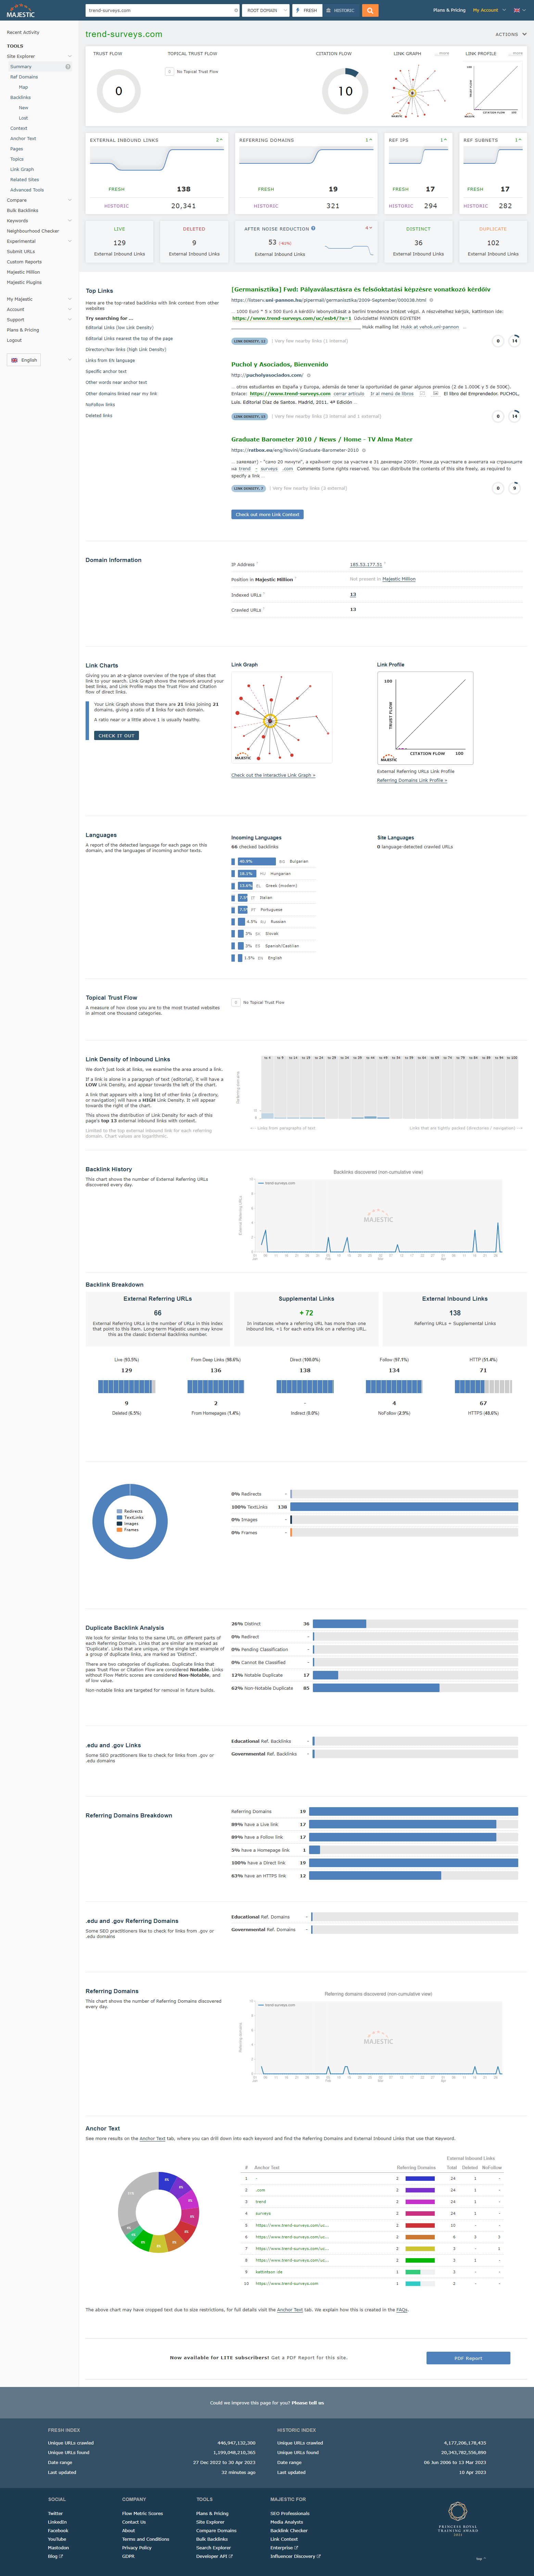534x2576 pixels.
Task: Click the clear icon in search field
Action: click(x=236, y=10)
